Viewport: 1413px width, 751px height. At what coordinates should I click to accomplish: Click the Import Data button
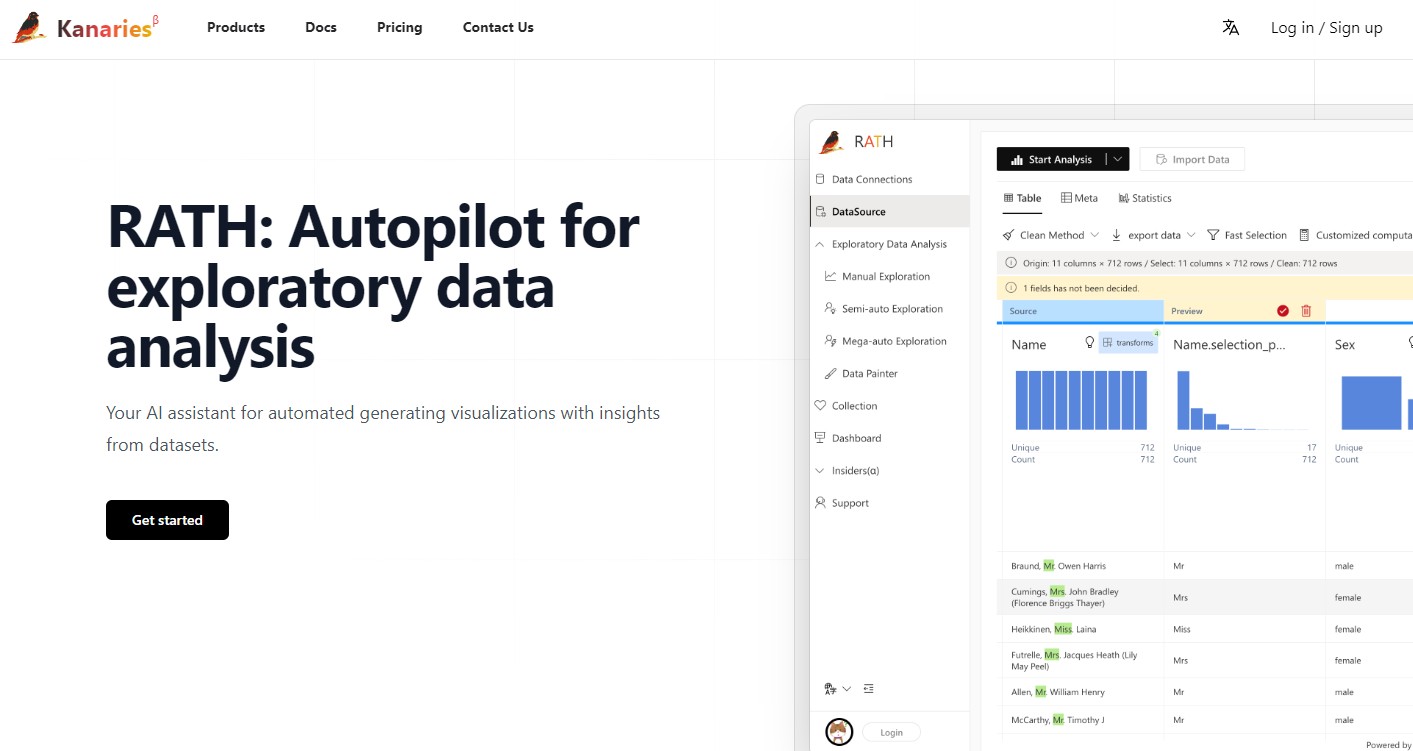click(1192, 159)
